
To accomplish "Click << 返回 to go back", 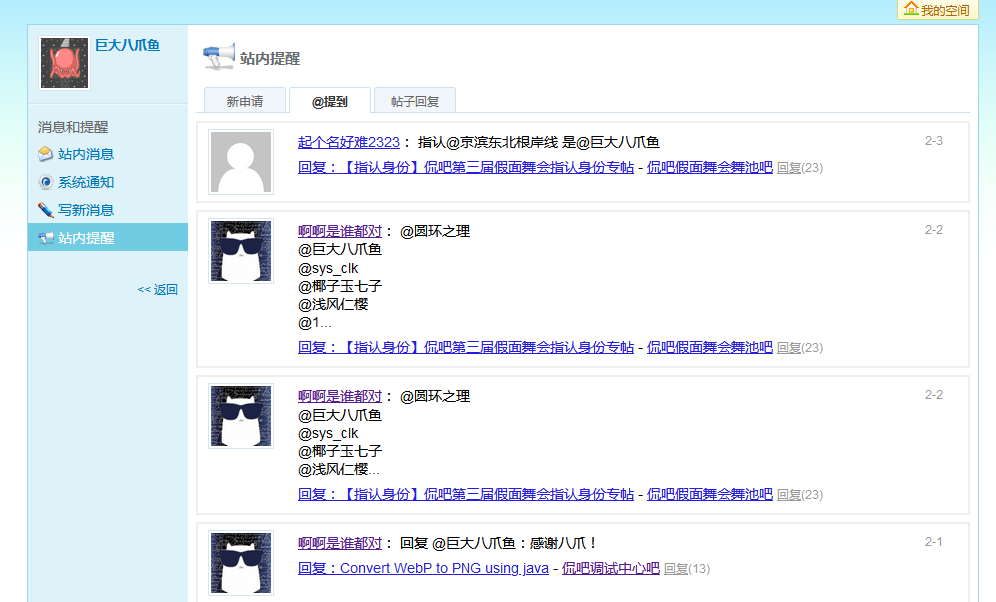I will 157,290.
